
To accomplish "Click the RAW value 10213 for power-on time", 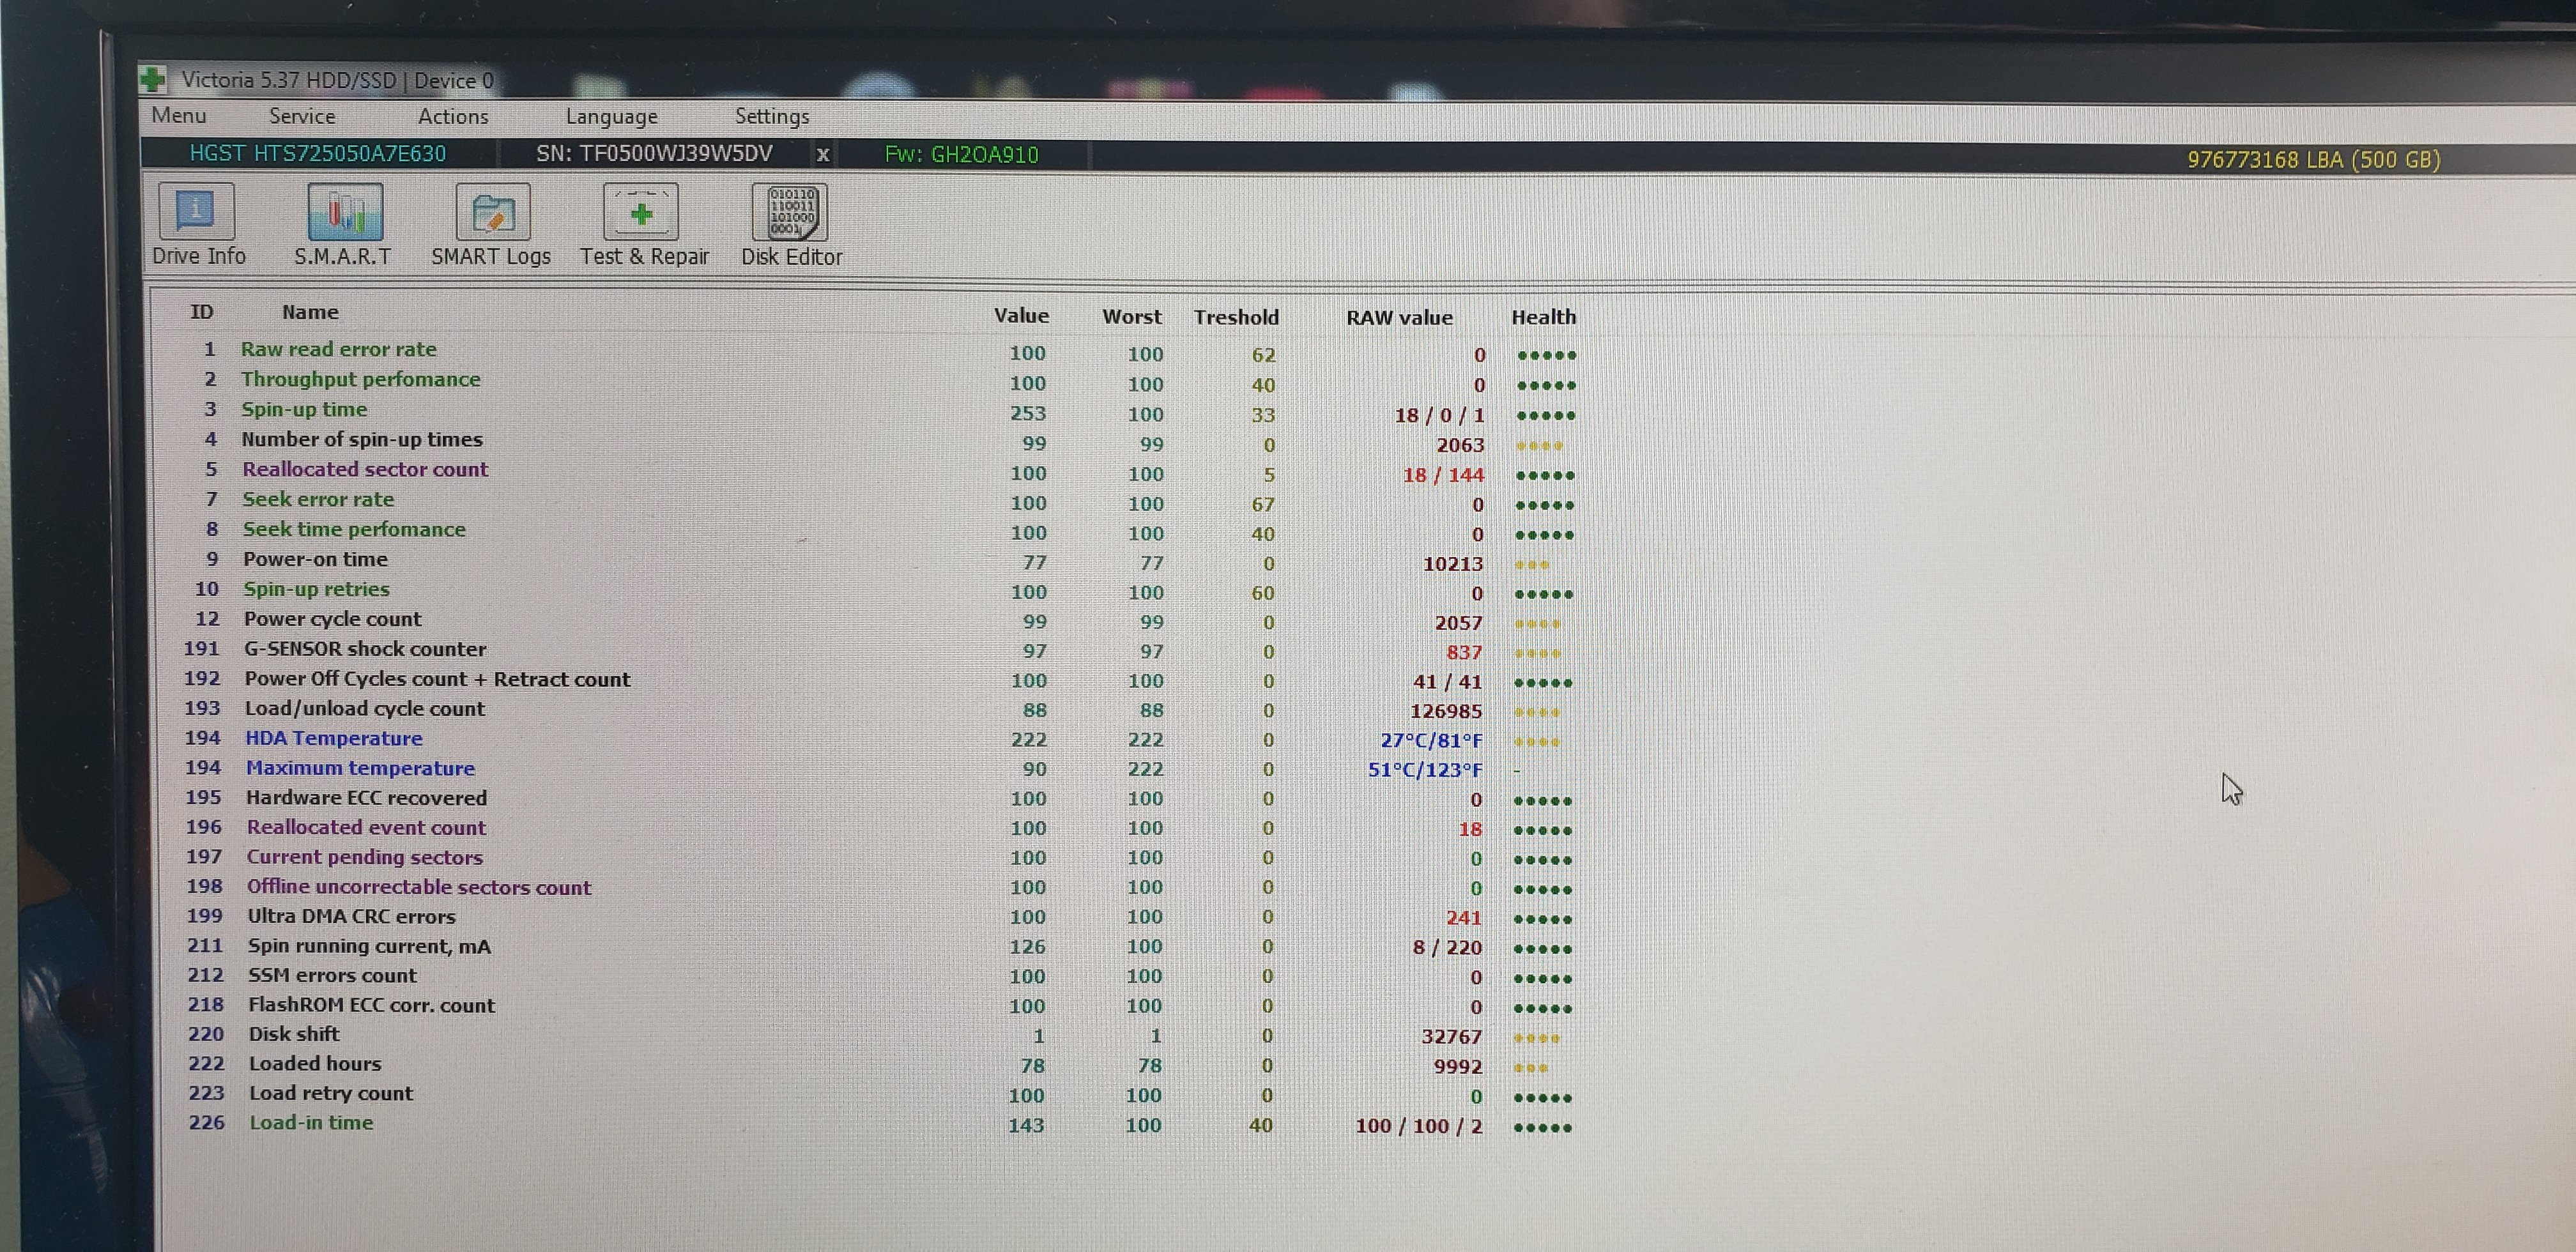I will [1453, 564].
